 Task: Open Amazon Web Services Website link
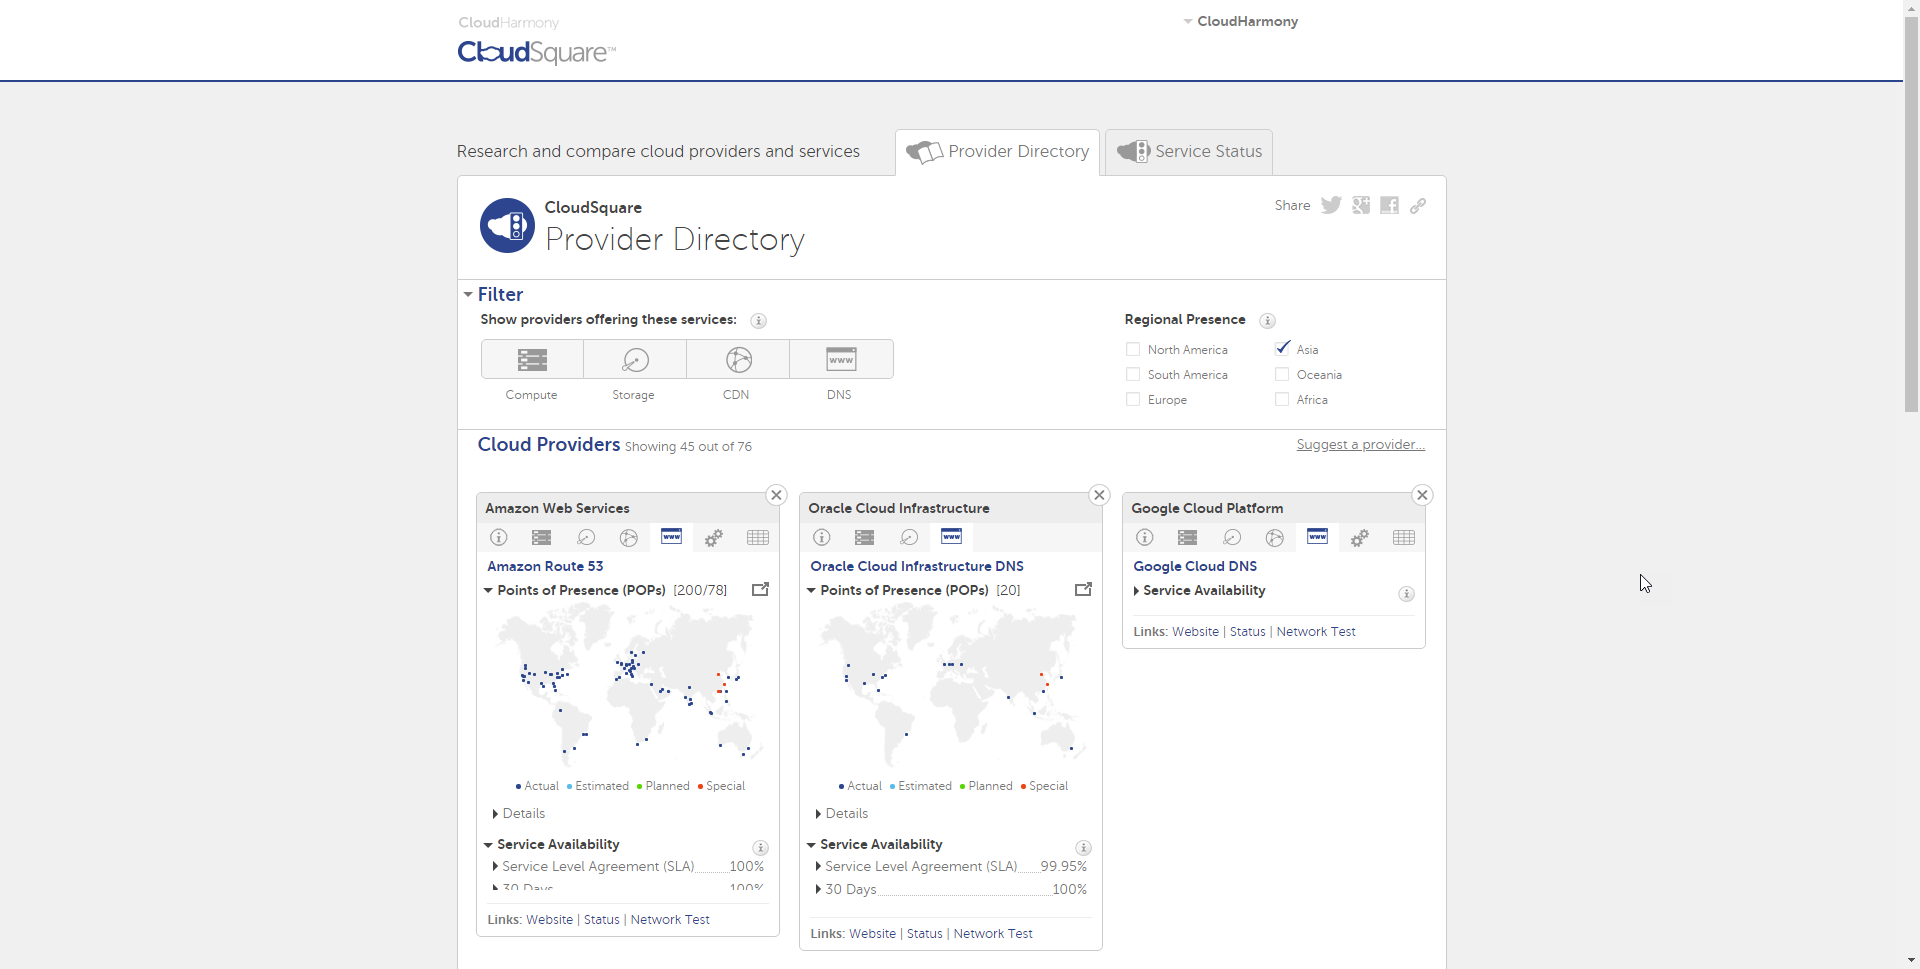point(550,919)
